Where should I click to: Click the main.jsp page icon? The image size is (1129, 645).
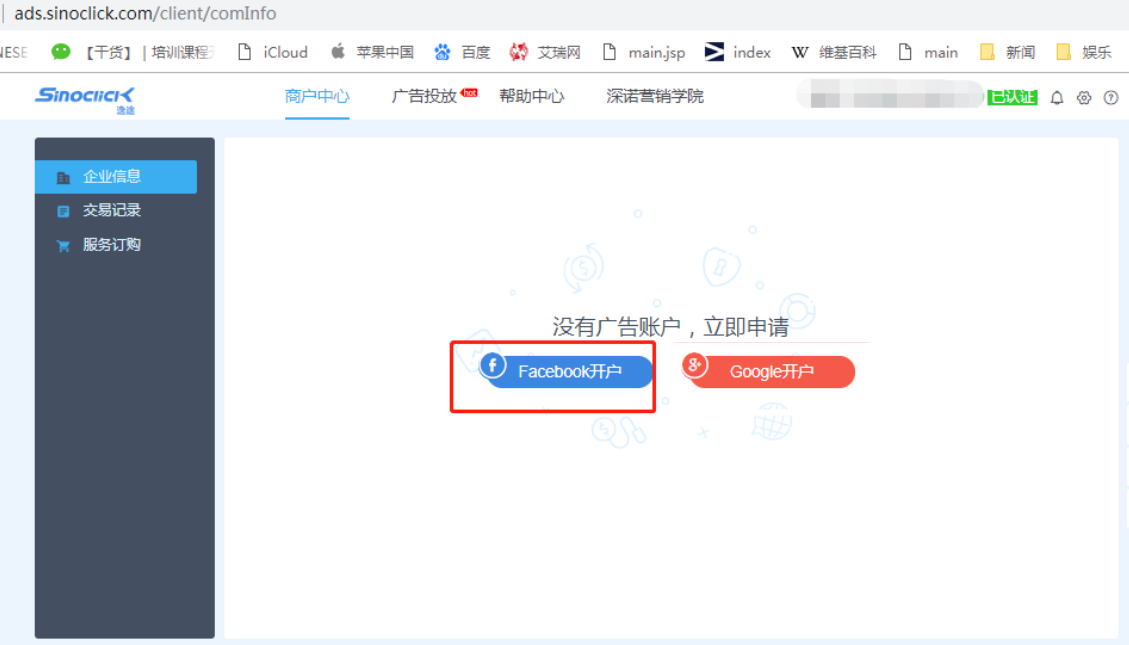pyautogui.click(x=610, y=52)
